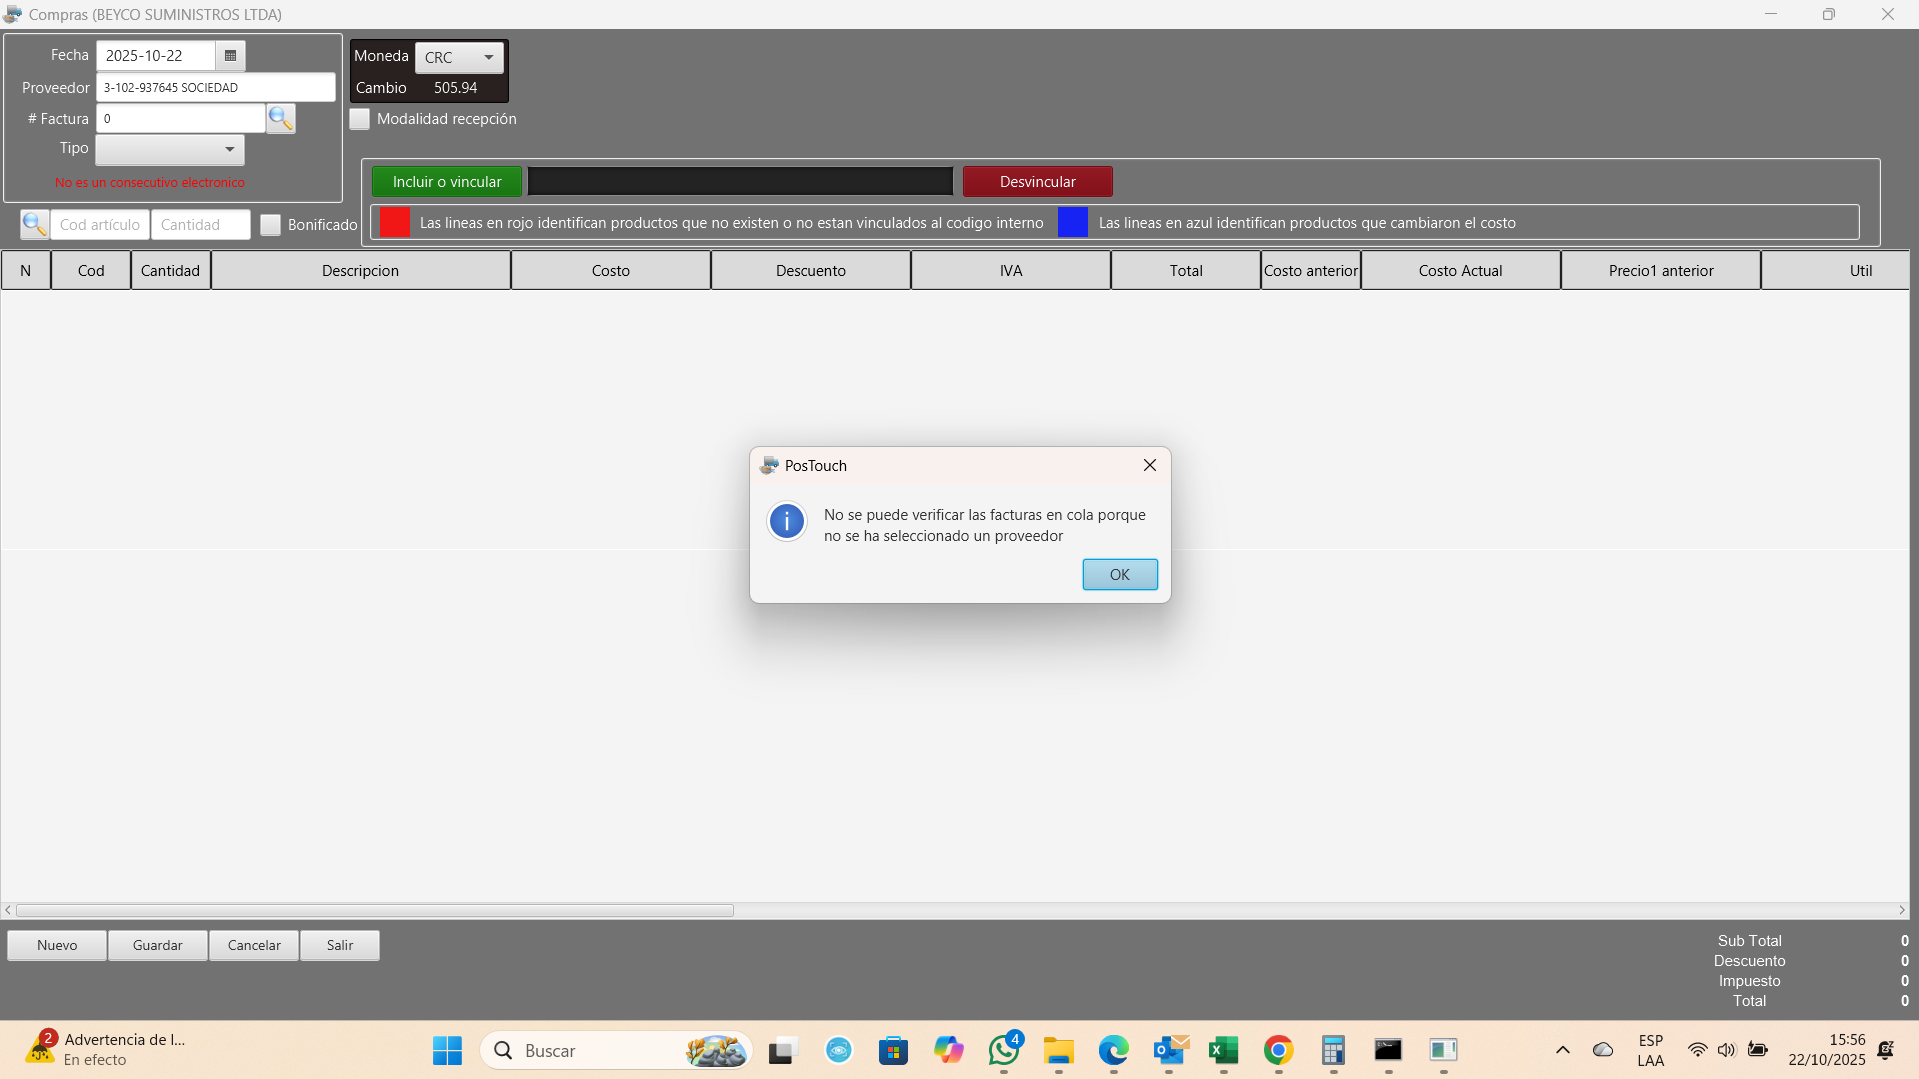Screen dimensions: 1919x1079
Task: Open the calendar picker beside Fecha
Action: click(230, 56)
